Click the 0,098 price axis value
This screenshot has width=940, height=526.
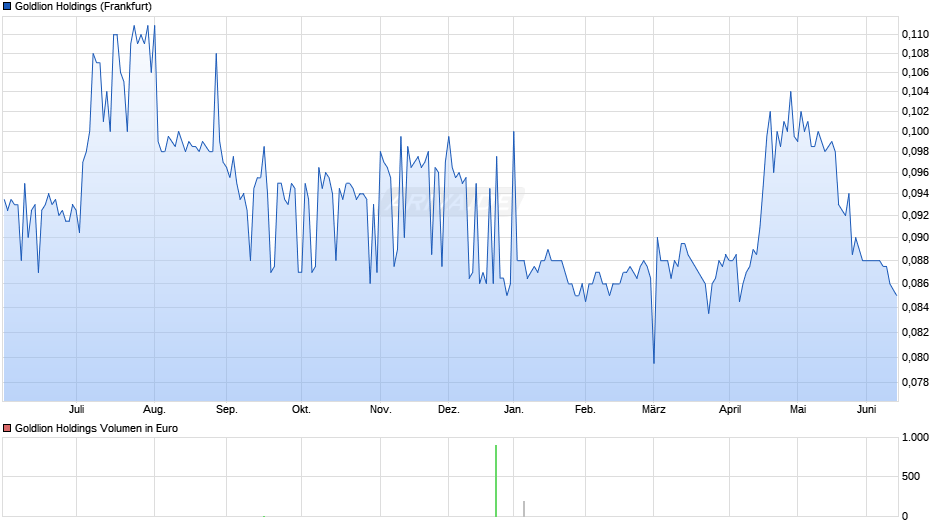click(915, 152)
